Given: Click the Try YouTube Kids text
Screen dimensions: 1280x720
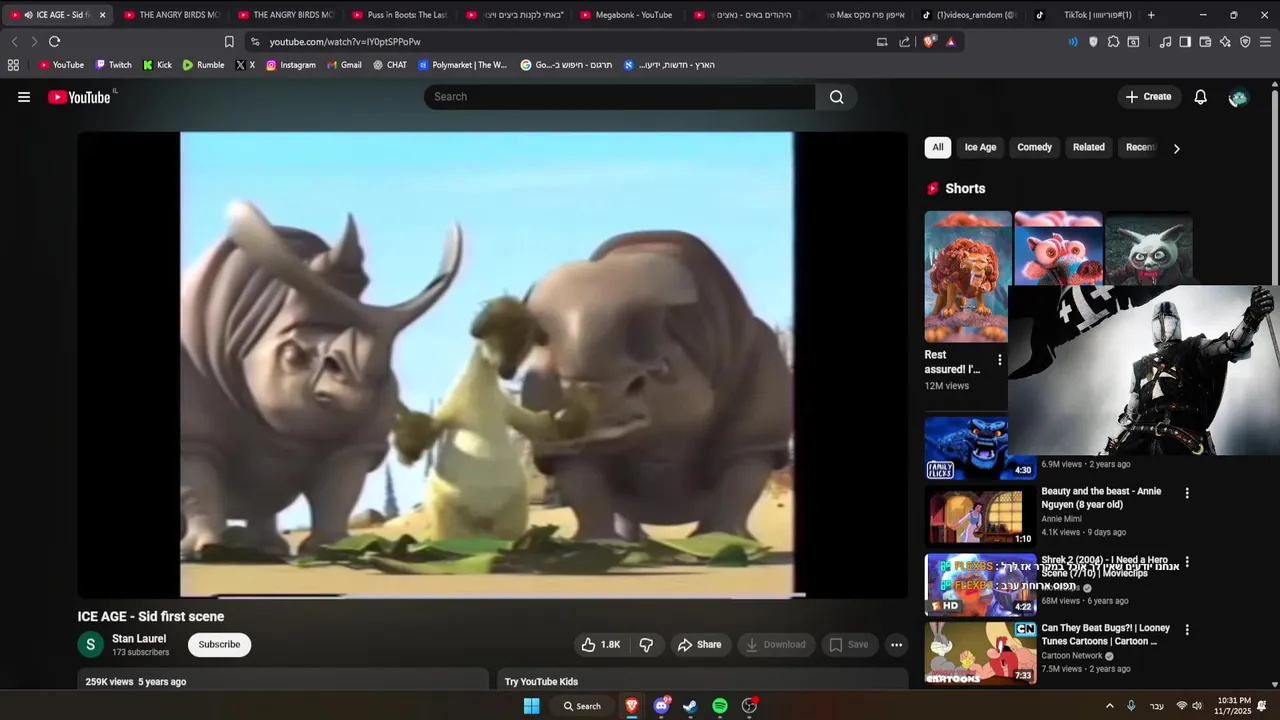Looking at the screenshot, I should [x=541, y=682].
